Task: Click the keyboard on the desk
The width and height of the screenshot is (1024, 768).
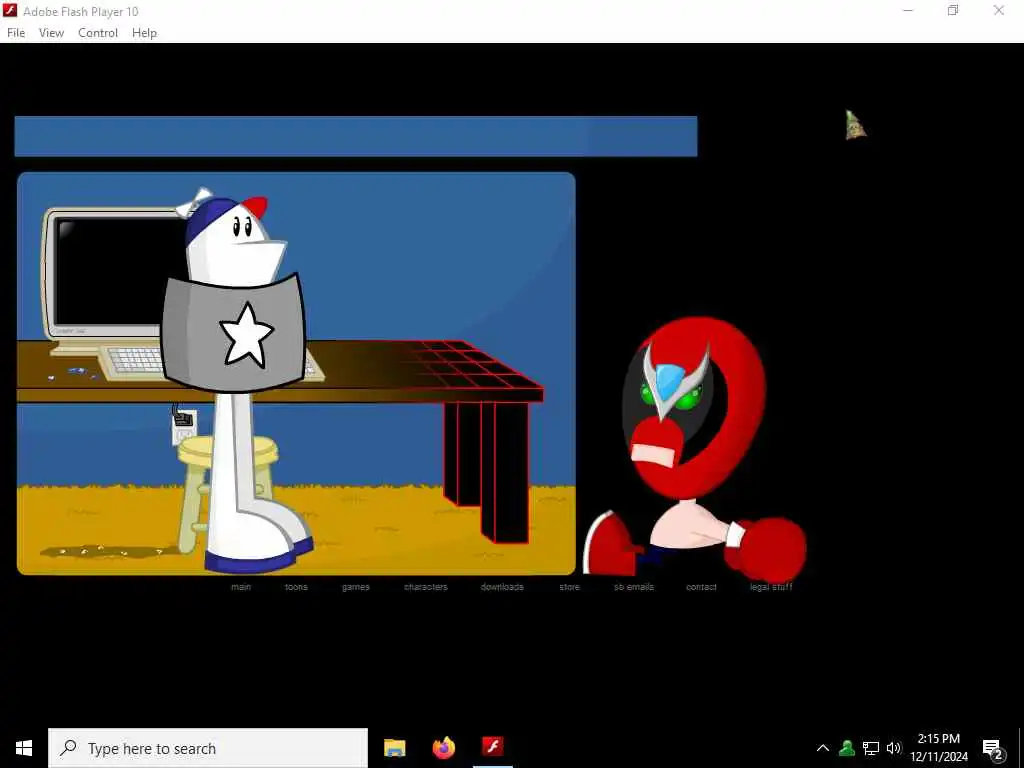Action: click(135, 361)
